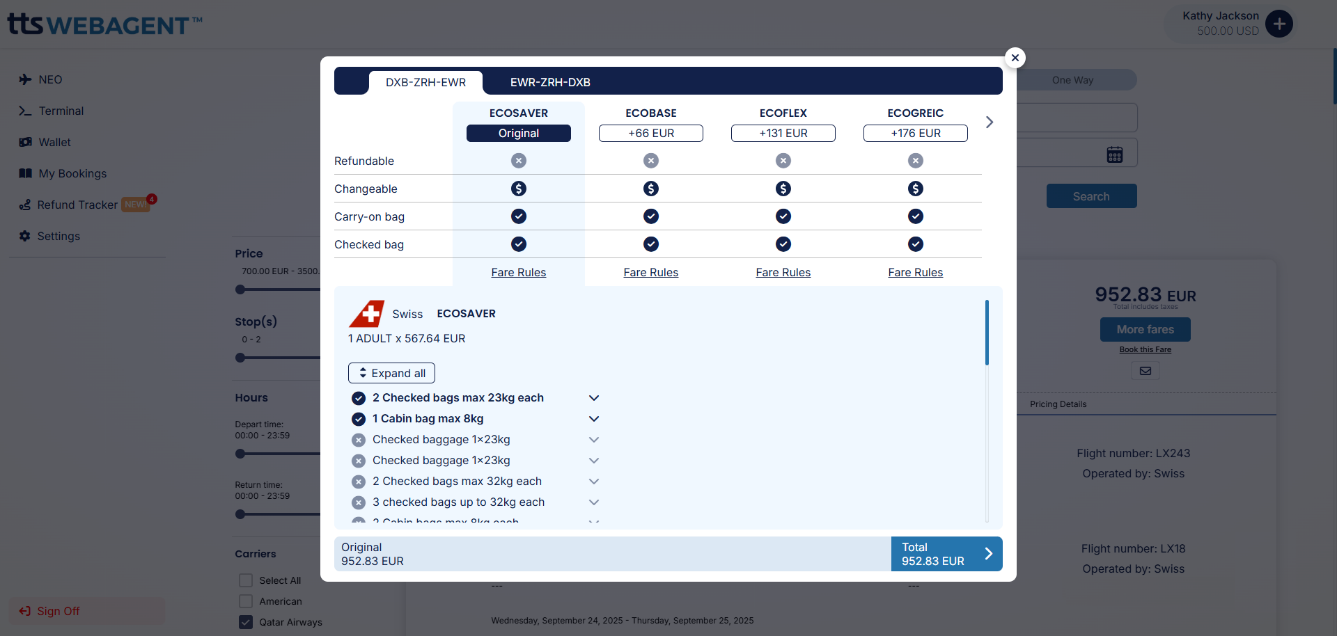This screenshot has width=1337, height=636.
Task: Select the ECOSAVER Original fare
Action: (518, 133)
